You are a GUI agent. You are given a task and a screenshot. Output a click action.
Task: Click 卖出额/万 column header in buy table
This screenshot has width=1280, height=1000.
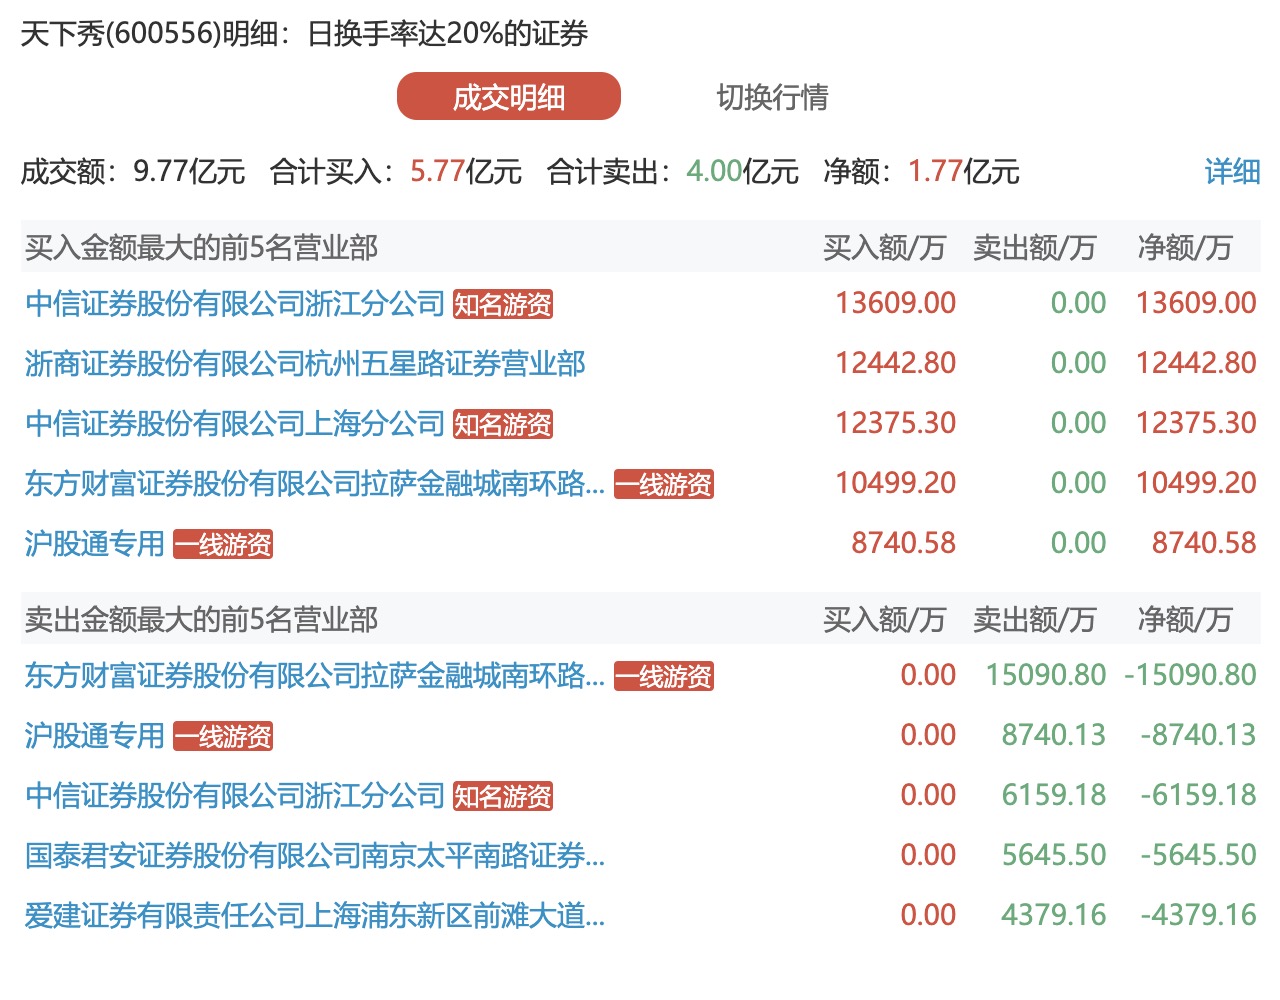[x=1034, y=247]
